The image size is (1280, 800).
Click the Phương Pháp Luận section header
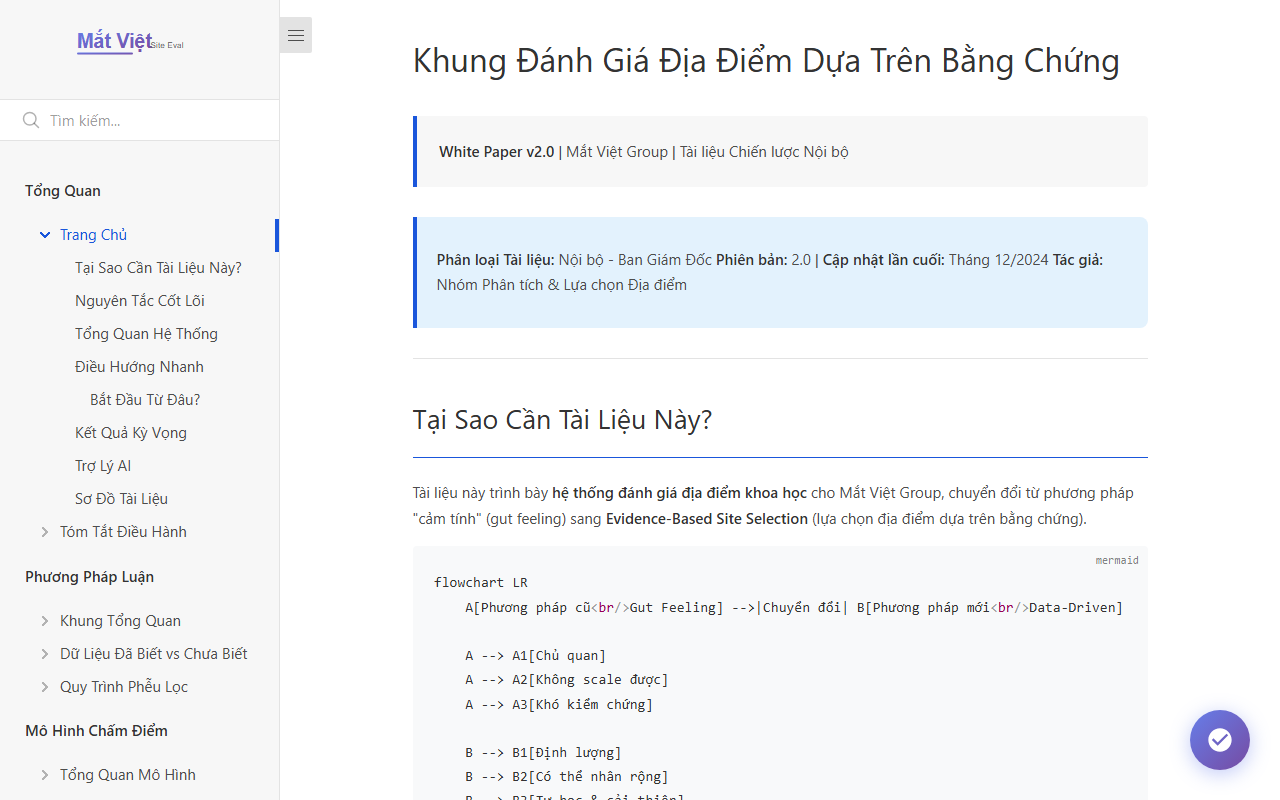(x=89, y=577)
